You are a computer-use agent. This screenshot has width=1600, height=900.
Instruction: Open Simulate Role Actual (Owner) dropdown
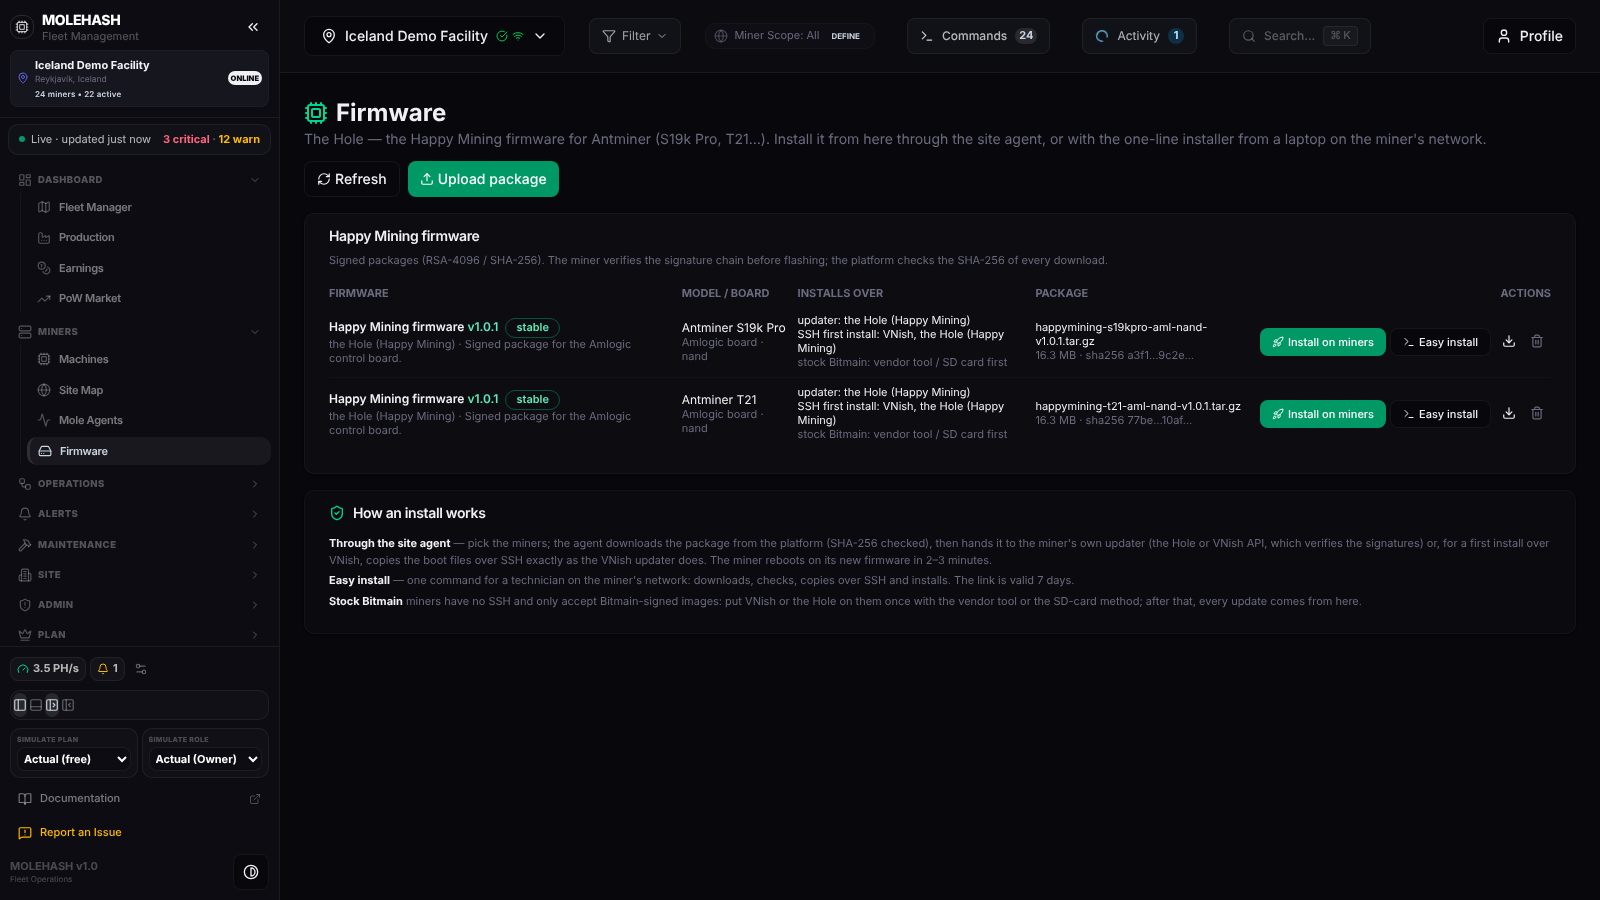pos(206,759)
